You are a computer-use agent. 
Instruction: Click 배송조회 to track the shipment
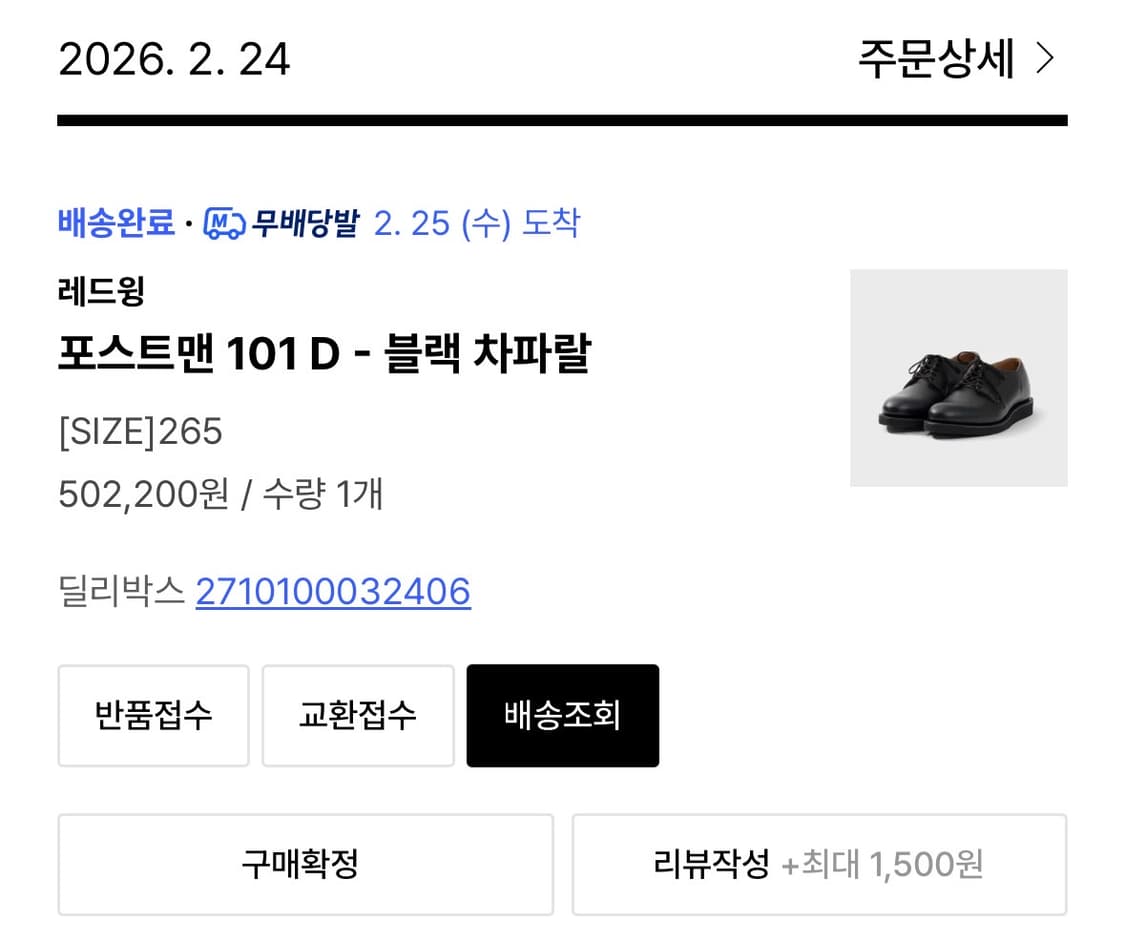click(562, 715)
